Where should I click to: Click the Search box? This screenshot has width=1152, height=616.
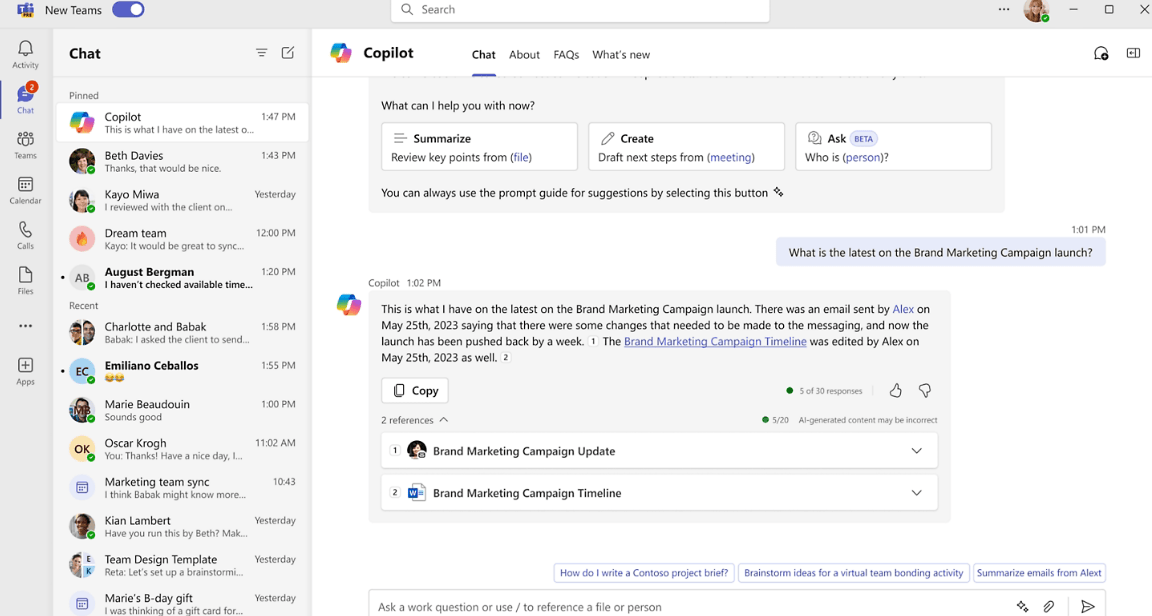click(x=580, y=10)
